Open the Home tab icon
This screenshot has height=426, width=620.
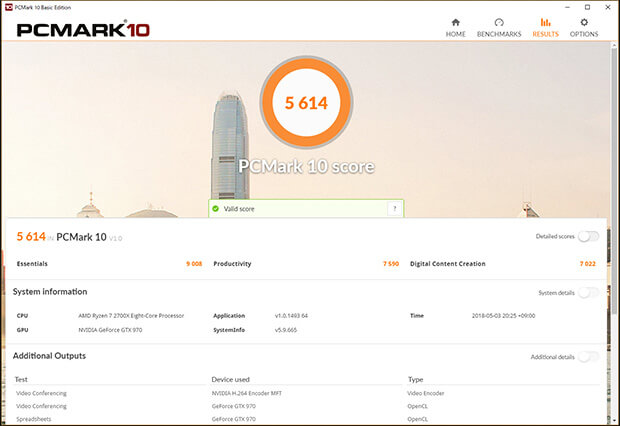point(456,22)
